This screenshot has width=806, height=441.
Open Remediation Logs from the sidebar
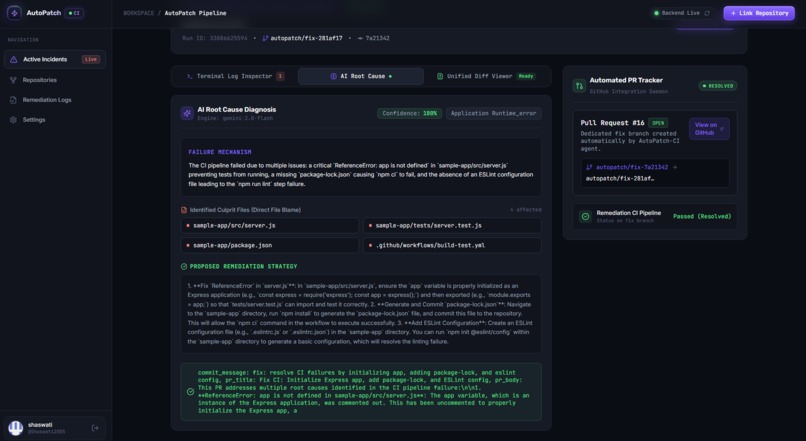55,100
